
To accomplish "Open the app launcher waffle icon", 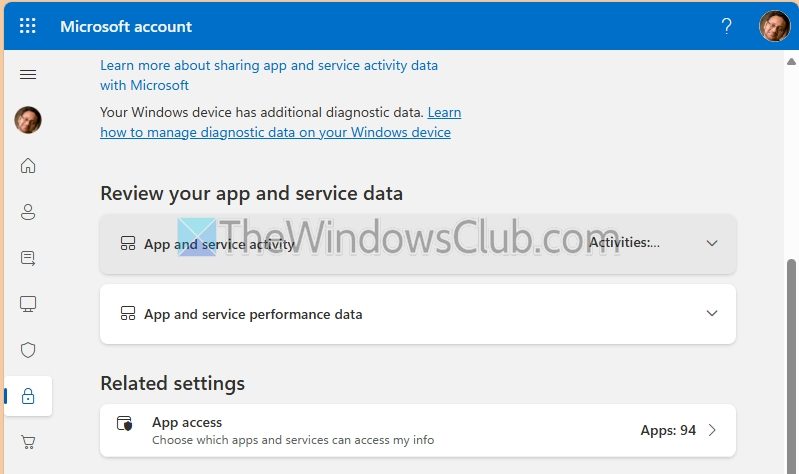I will coord(28,26).
